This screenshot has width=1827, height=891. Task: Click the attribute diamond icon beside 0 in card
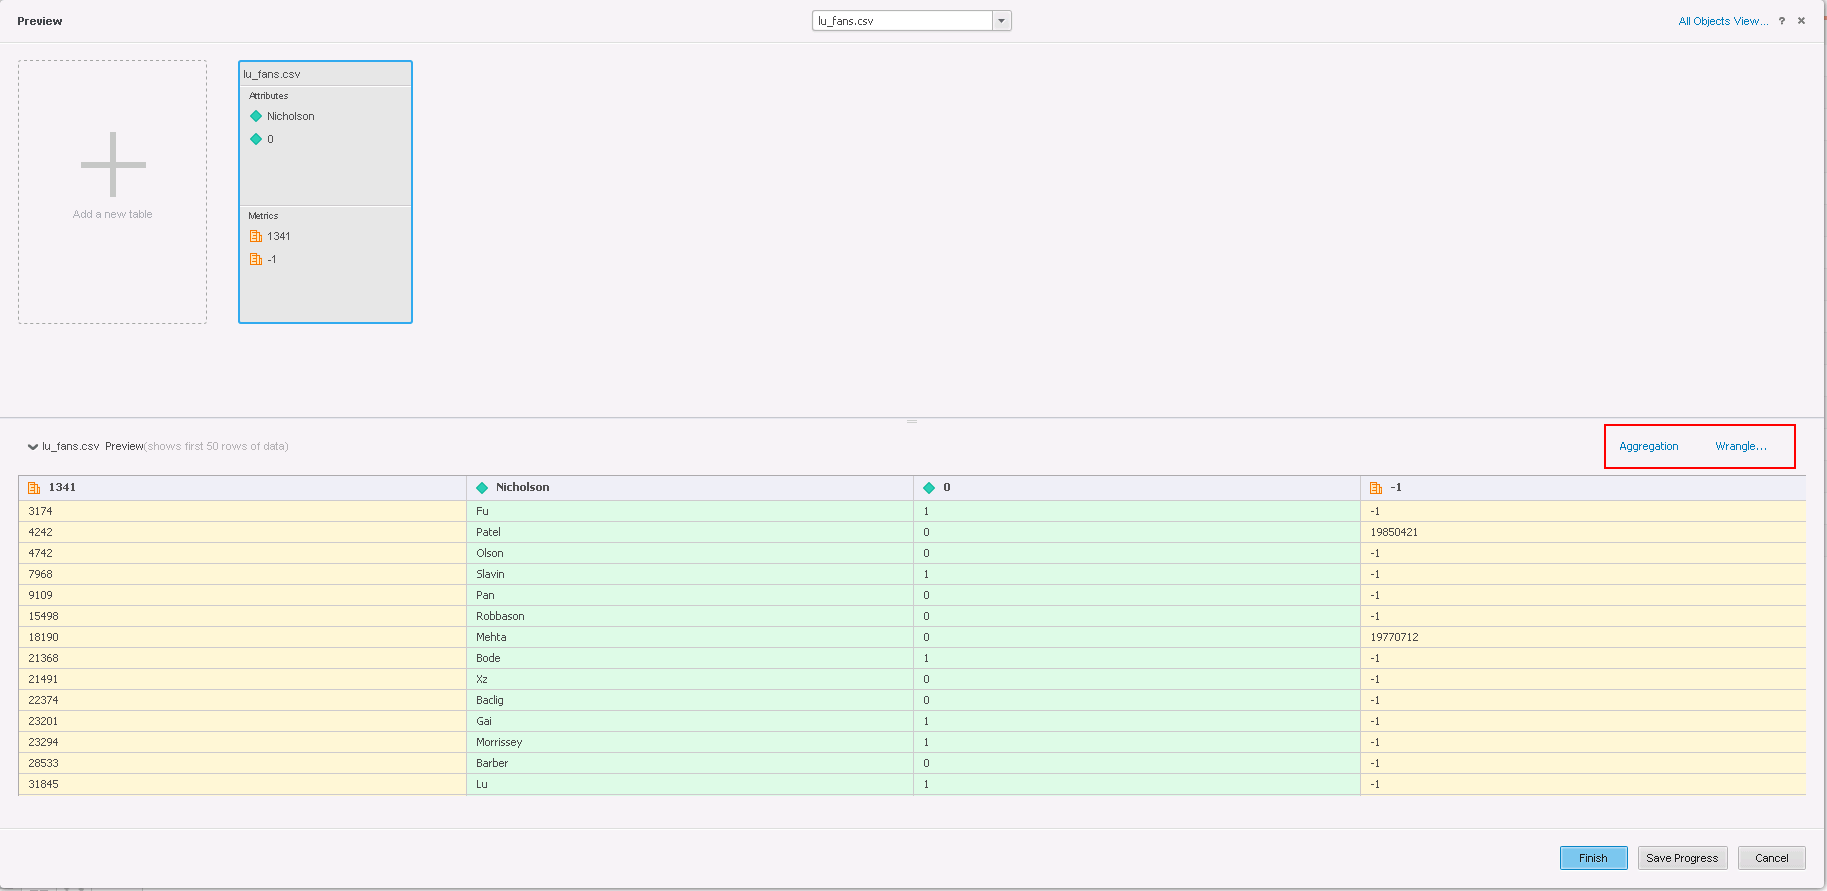click(x=256, y=139)
